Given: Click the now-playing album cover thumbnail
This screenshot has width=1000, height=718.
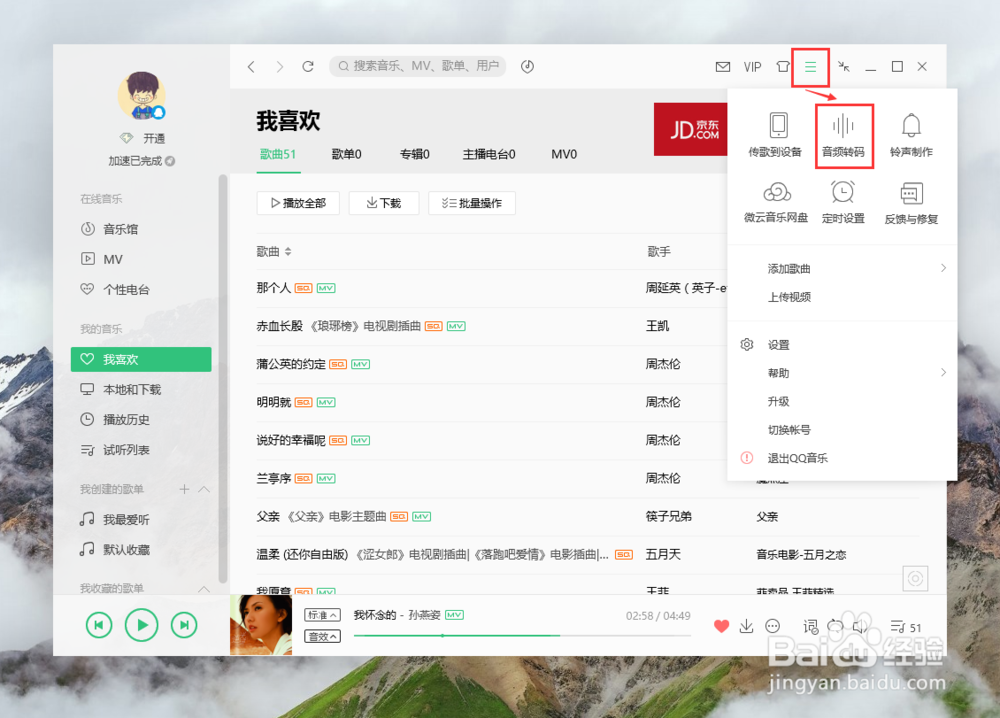Looking at the screenshot, I should tap(261, 625).
